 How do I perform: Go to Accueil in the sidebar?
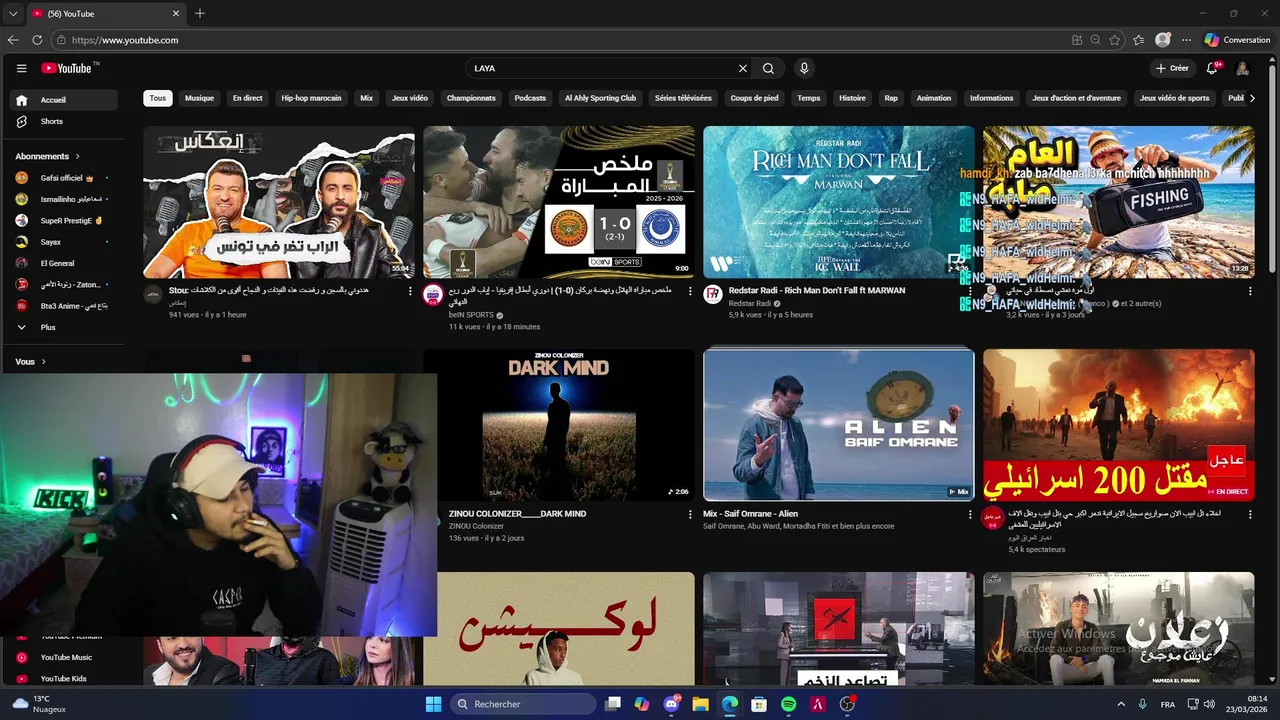point(63,100)
